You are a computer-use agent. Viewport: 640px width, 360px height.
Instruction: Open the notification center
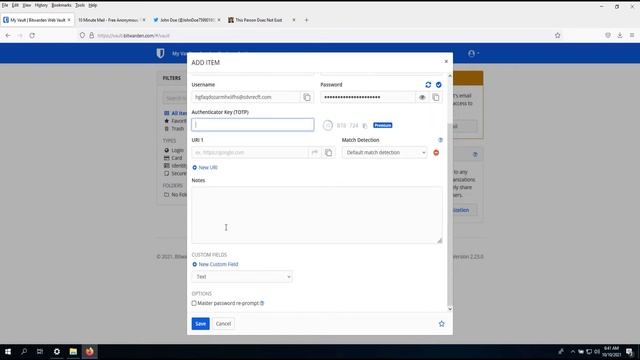click(629, 352)
